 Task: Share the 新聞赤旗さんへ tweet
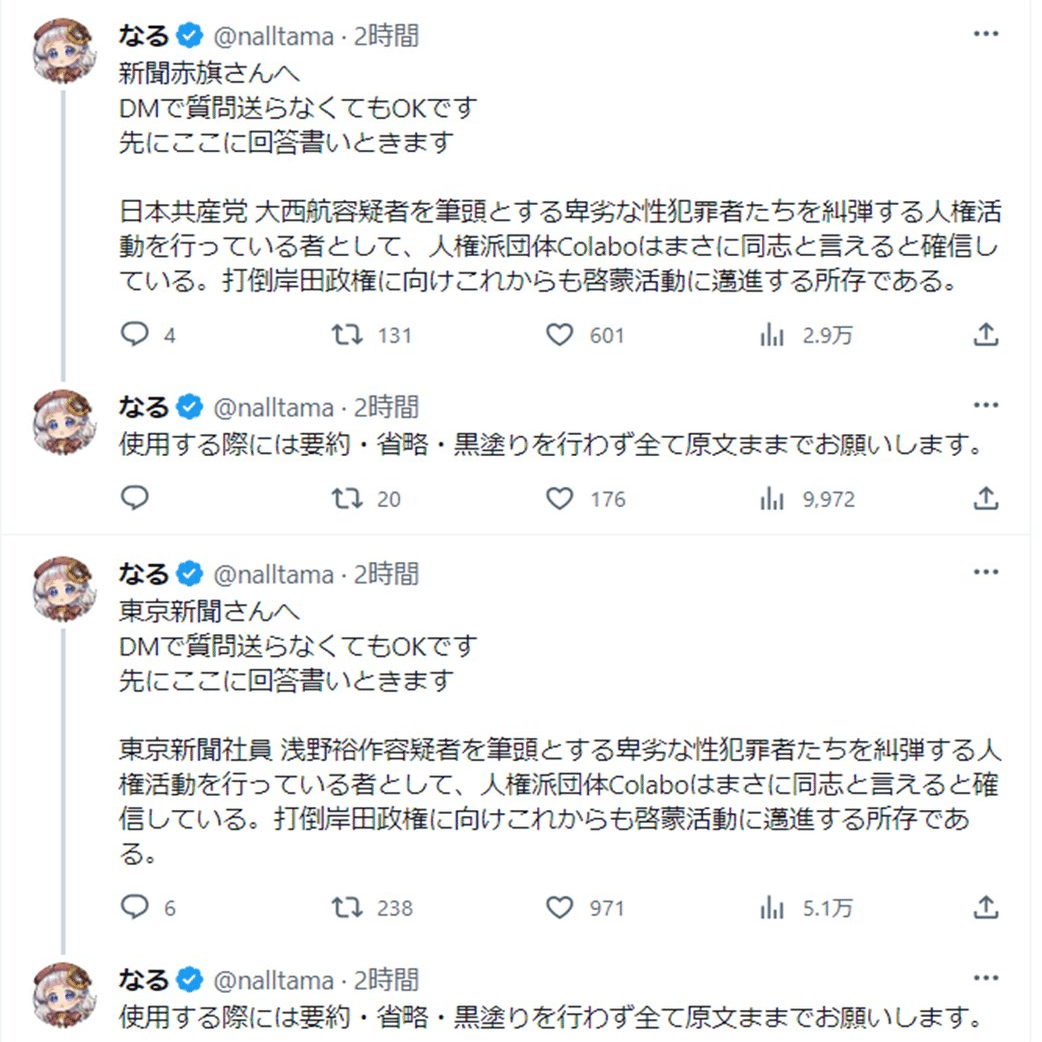pos(986,334)
